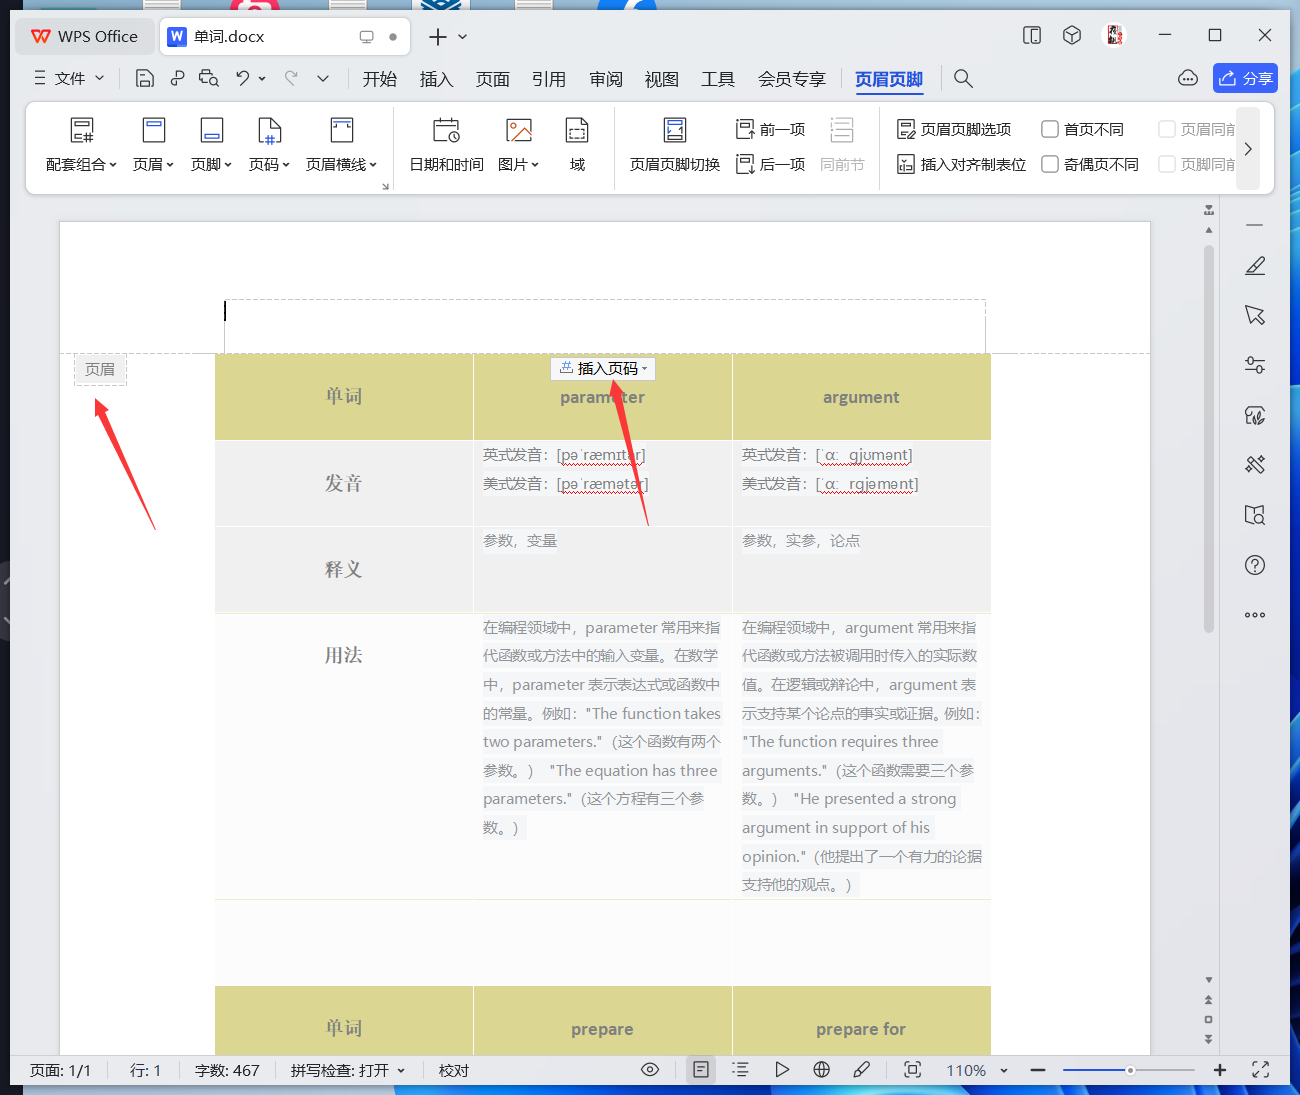Open the 文件 file menu
The height and width of the screenshot is (1095, 1300).
69,78
